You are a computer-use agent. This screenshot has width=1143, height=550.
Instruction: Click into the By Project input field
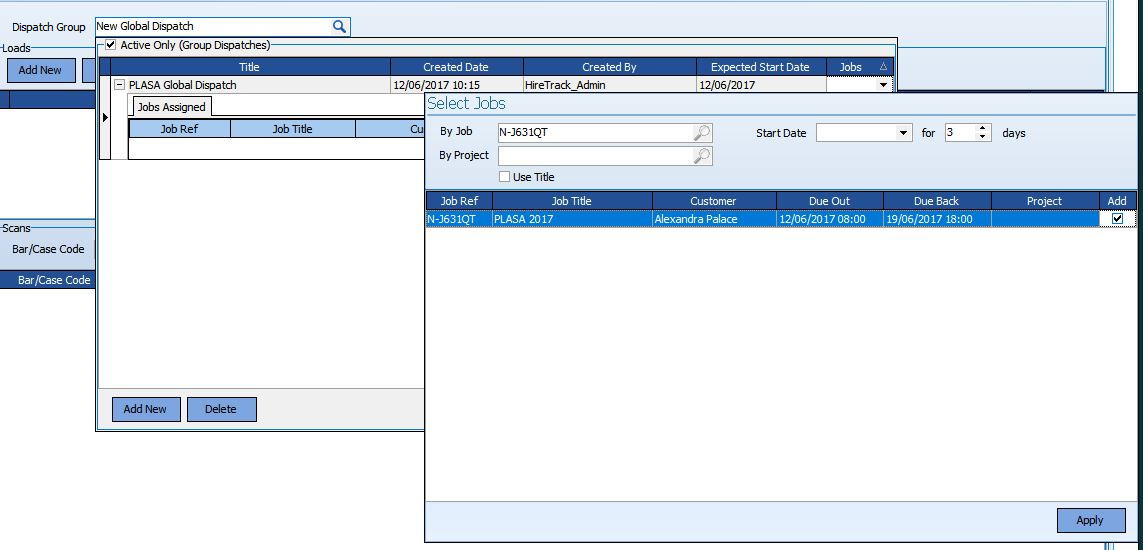click(x=595, y=156)
